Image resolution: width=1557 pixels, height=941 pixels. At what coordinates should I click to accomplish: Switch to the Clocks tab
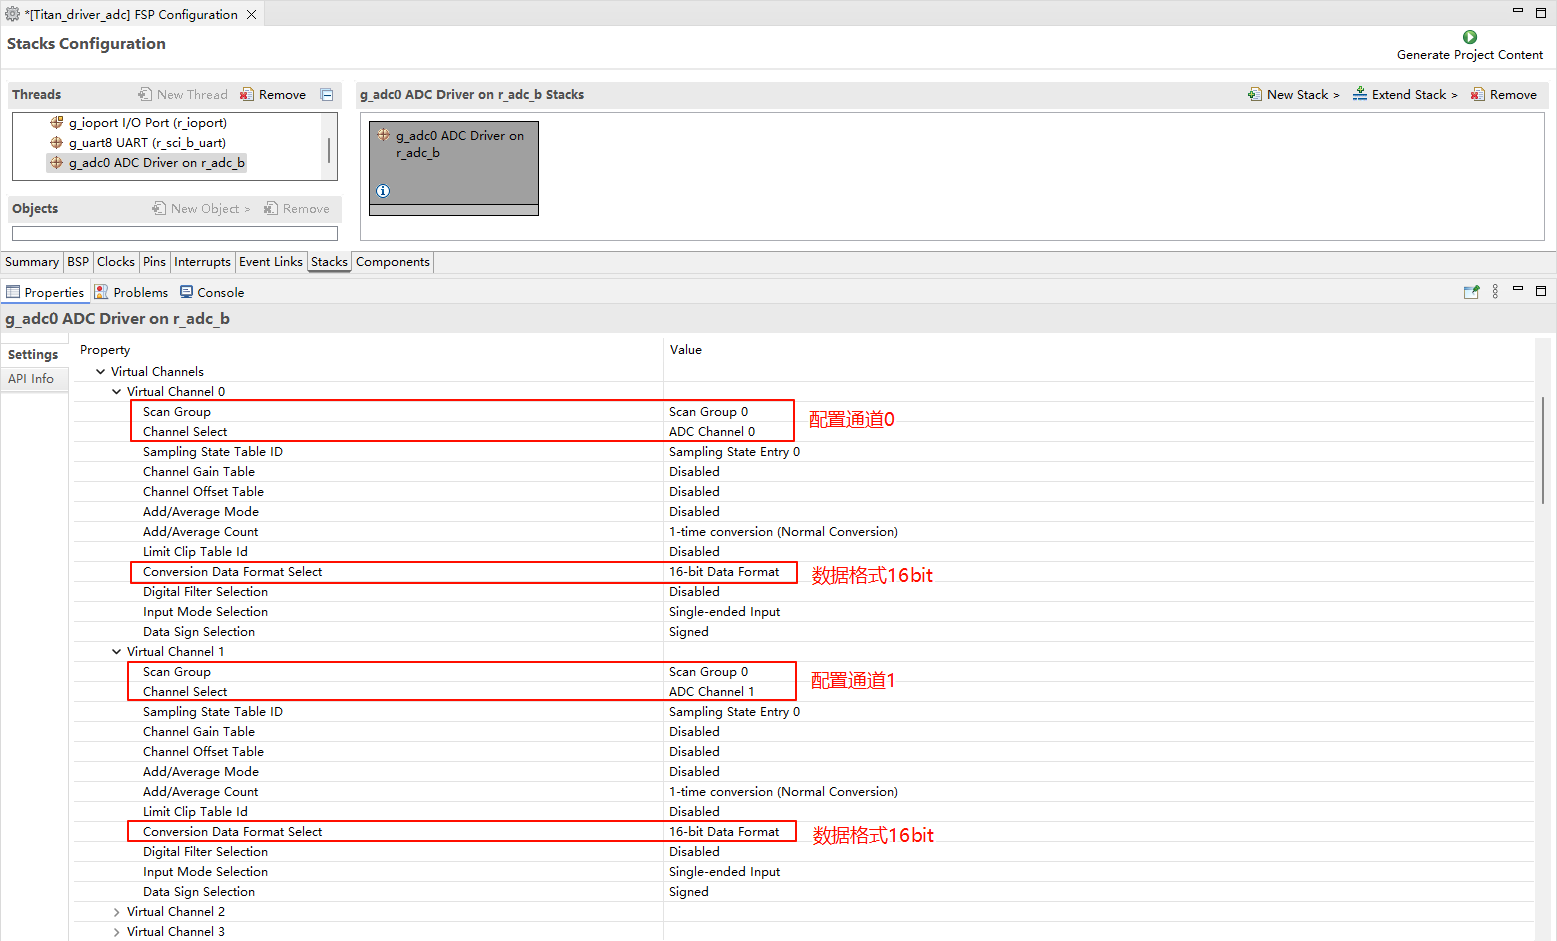coord(115,262)
